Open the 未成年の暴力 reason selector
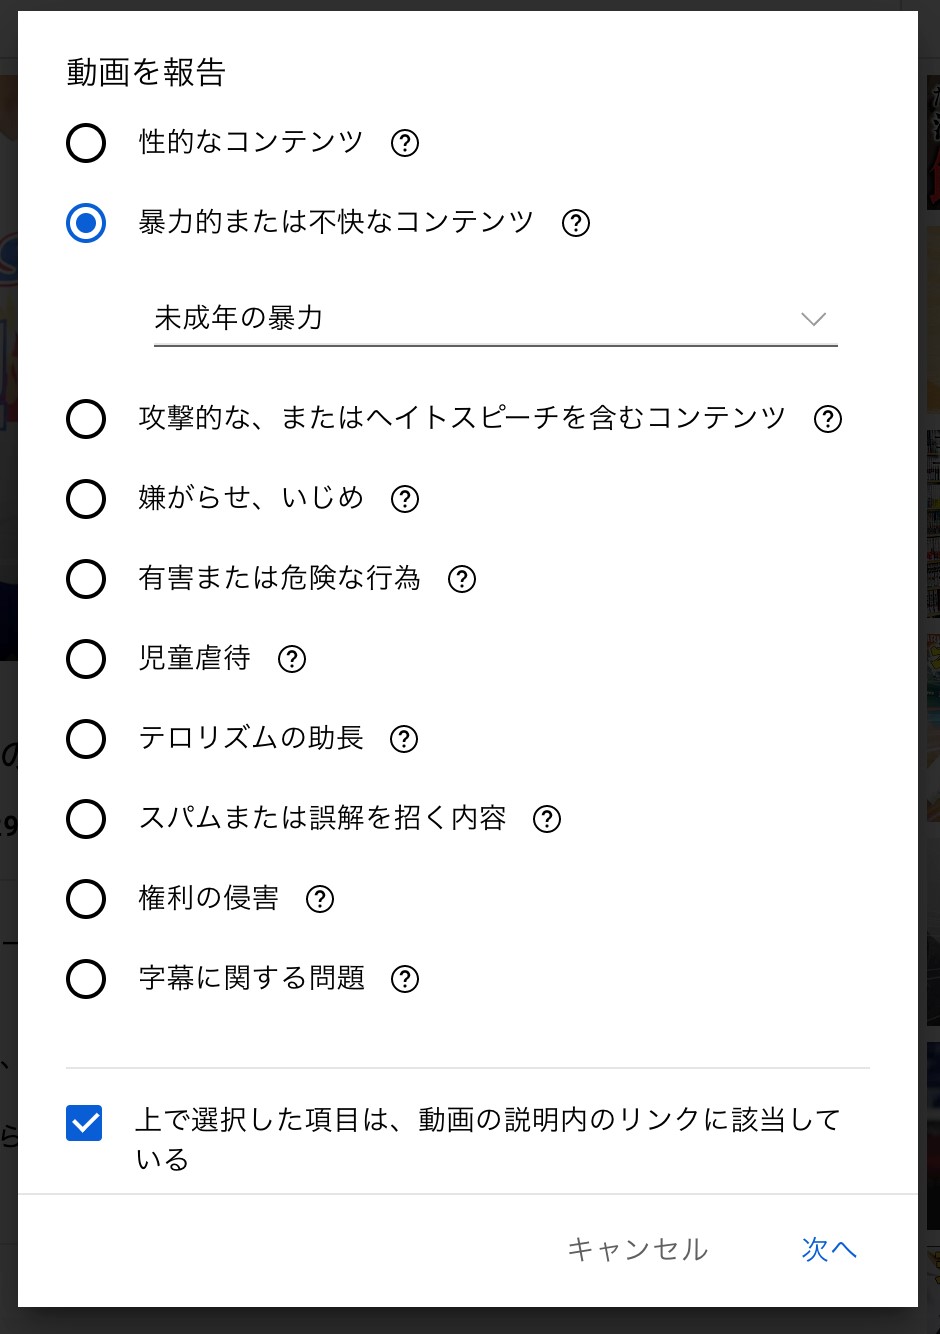Screen dimensions: 940x1334 (x=496, y=319)
